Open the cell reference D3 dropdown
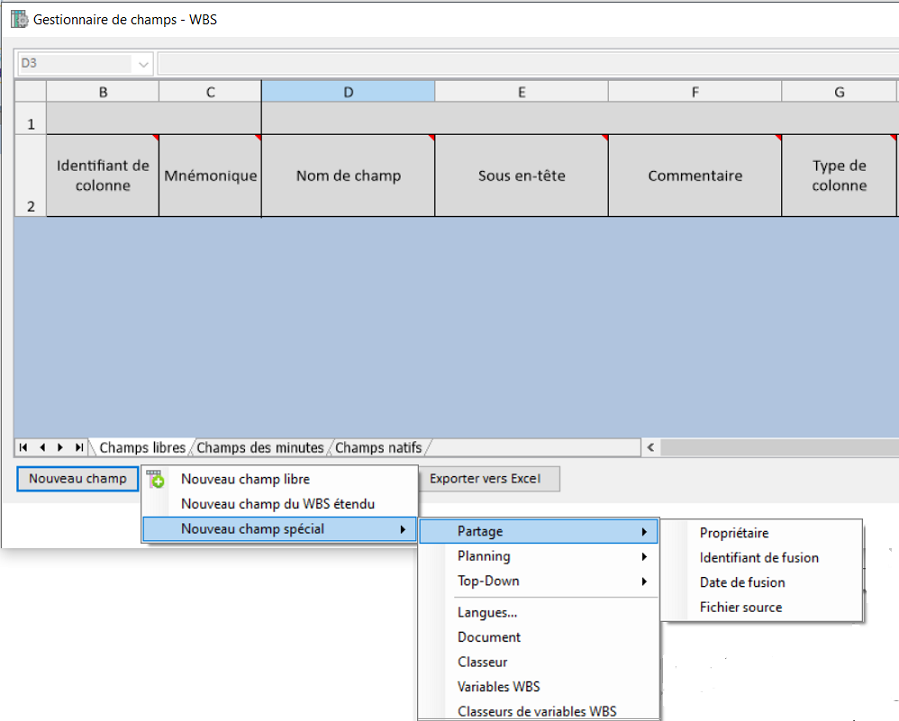 click(144, 64)
